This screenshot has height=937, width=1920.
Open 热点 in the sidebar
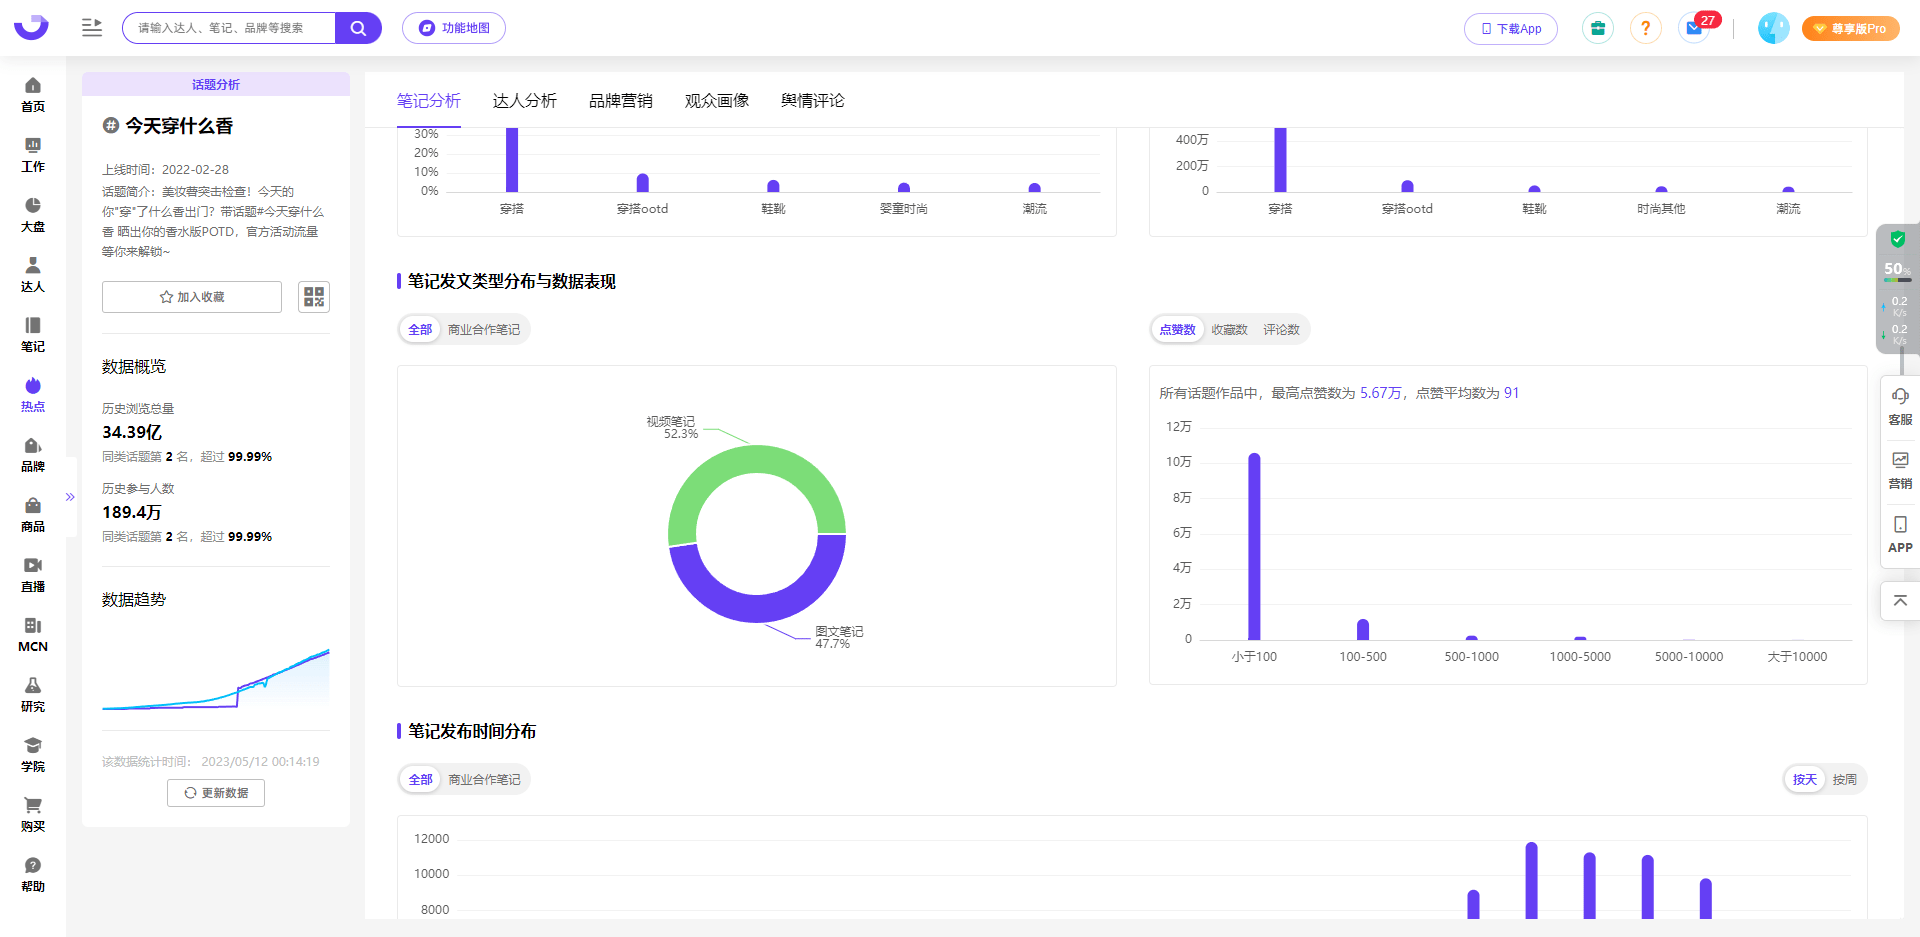point(33,395)
